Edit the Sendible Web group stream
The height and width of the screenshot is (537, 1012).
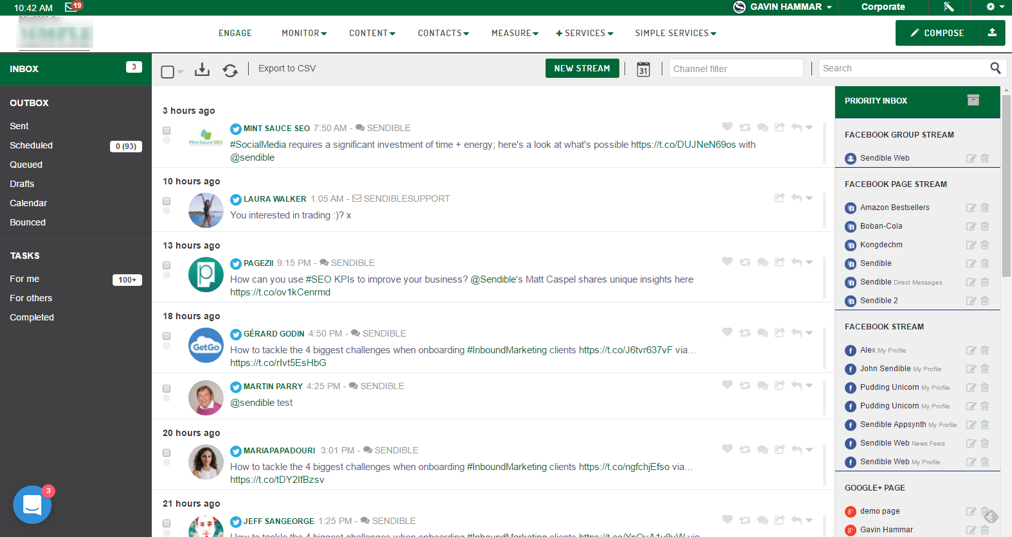coord(971,158)
